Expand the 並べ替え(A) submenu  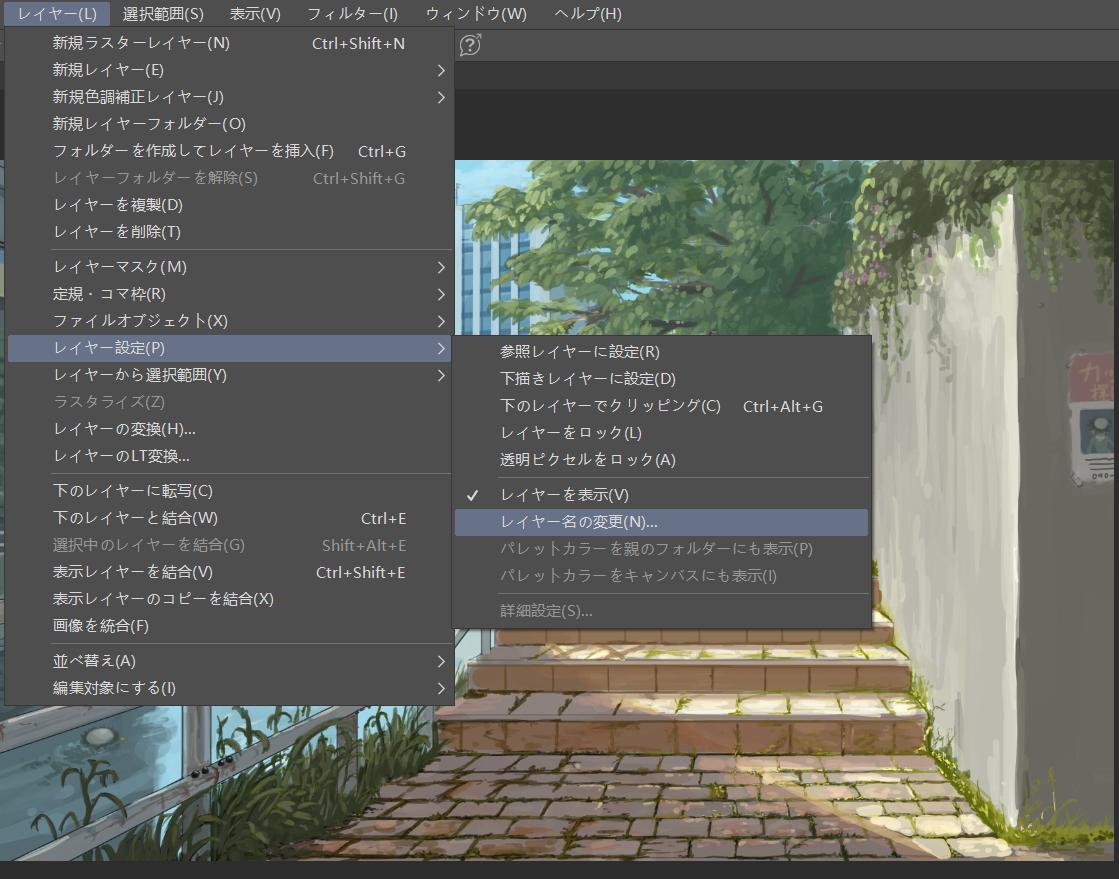click(x=94, y=661)
